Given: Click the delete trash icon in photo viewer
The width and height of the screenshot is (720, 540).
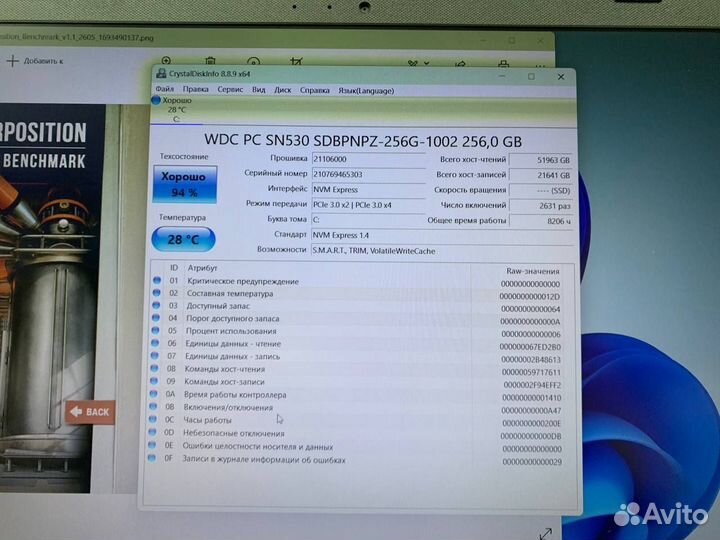Looking at the screenshot, I should 210,61.
